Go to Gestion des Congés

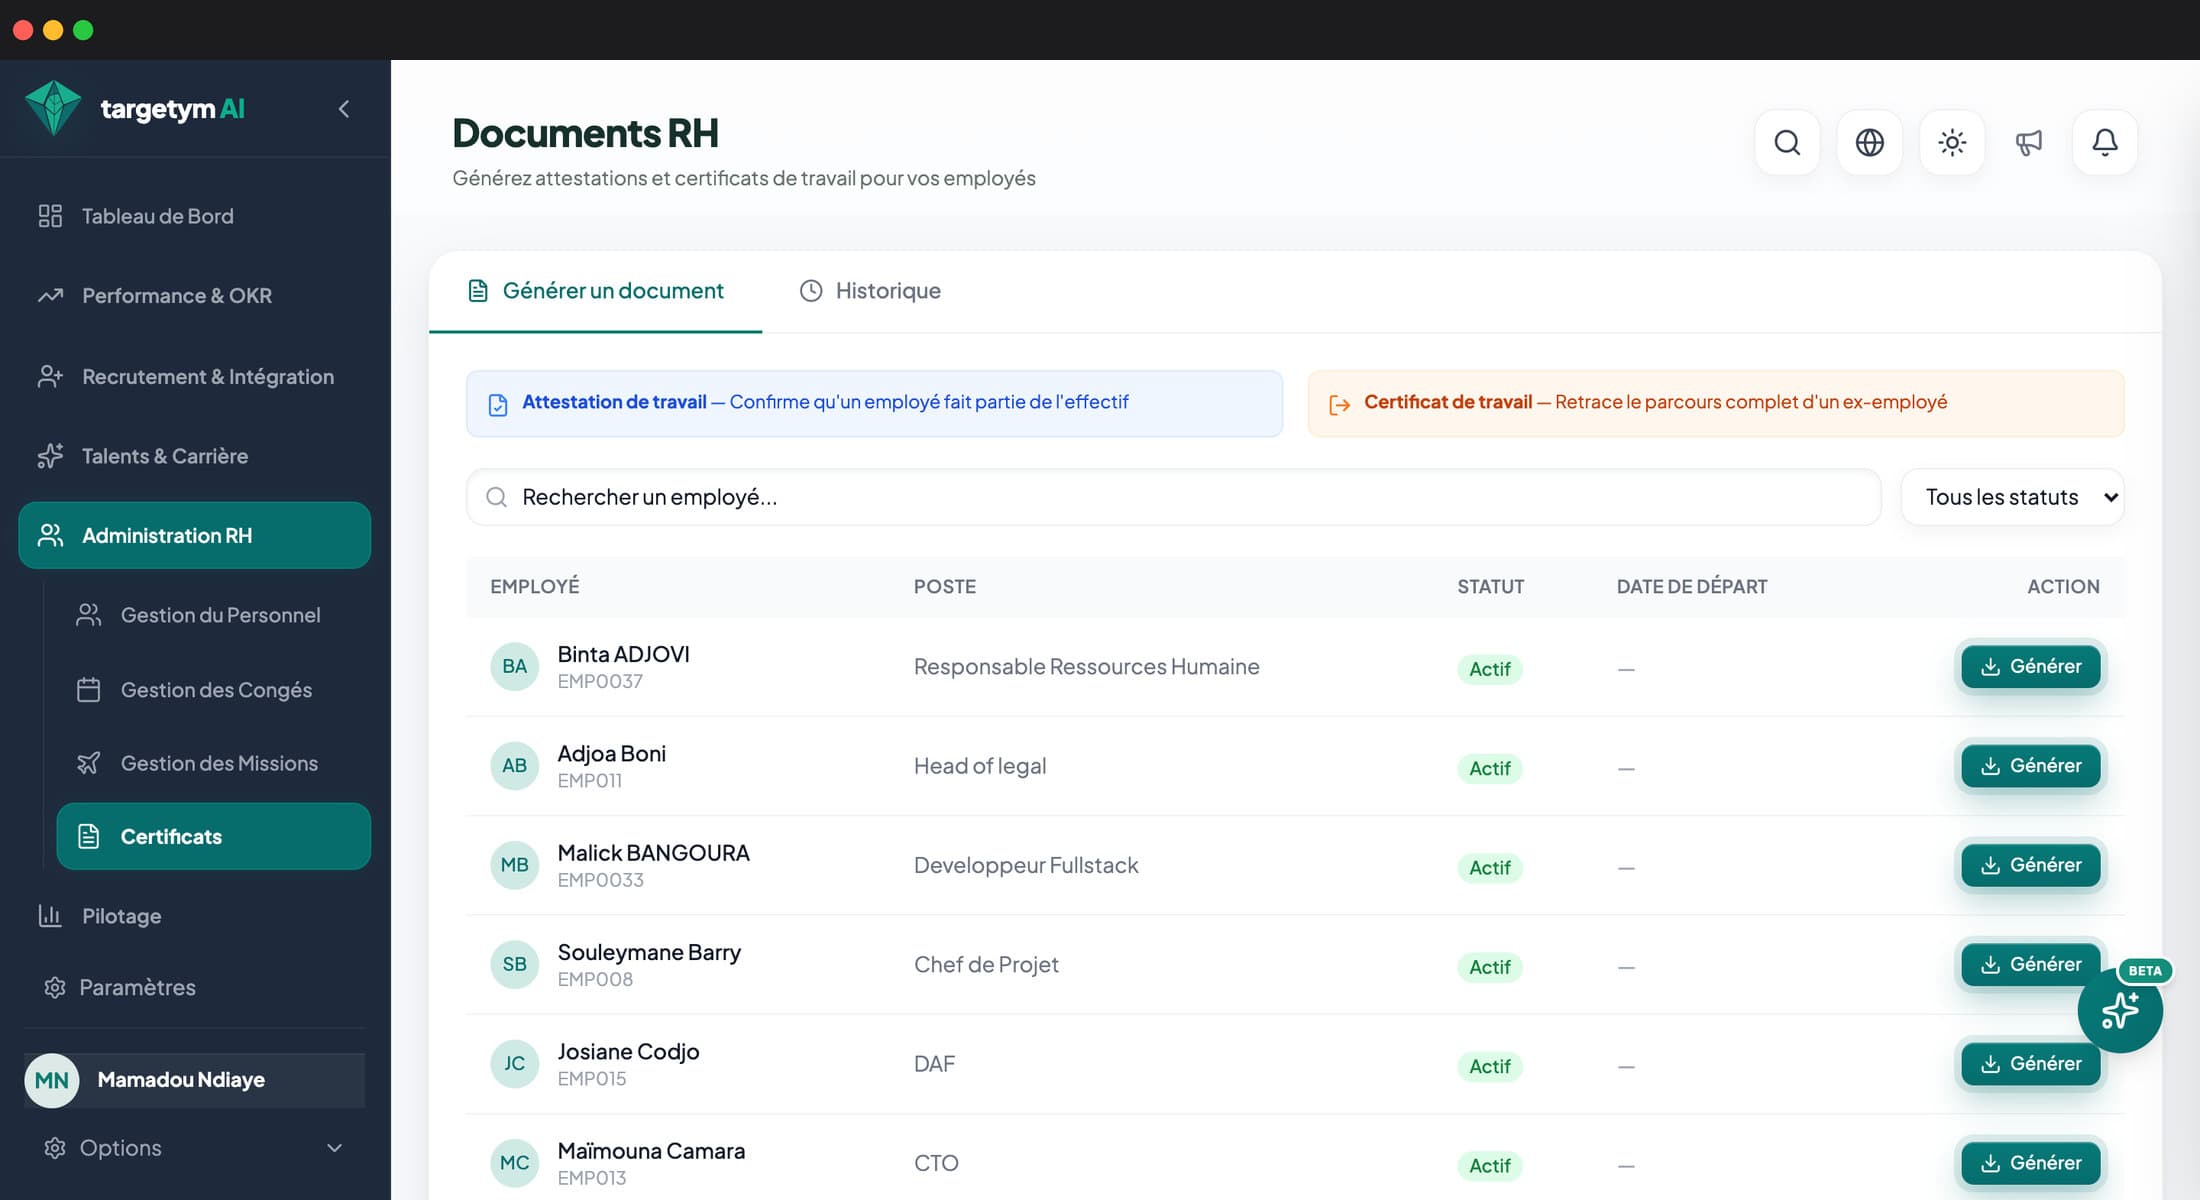click(213, 690)
